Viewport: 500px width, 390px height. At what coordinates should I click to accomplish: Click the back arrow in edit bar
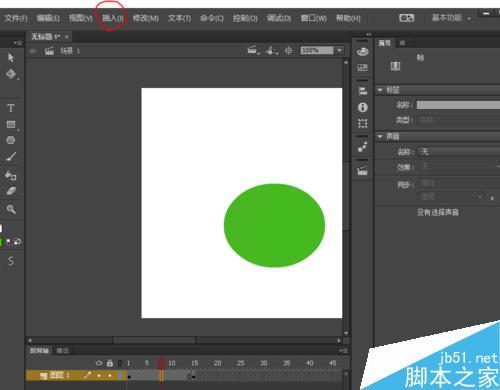tap(33, 51)
